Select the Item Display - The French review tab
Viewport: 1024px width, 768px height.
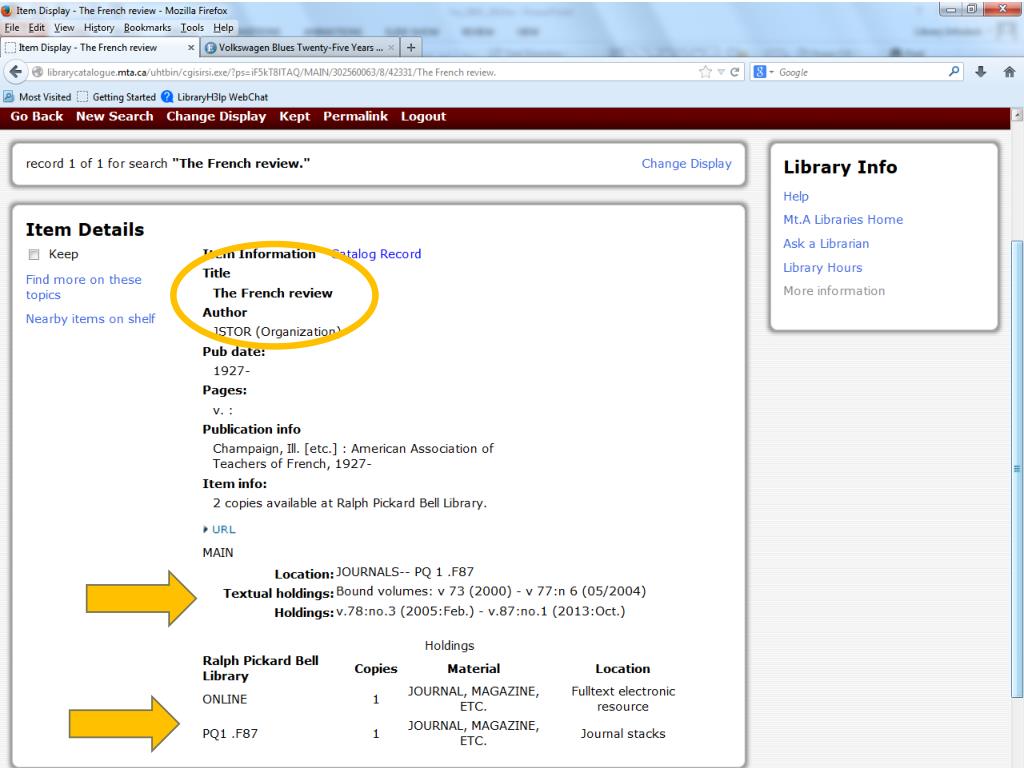pyautogui.click(x=100, y=47)
